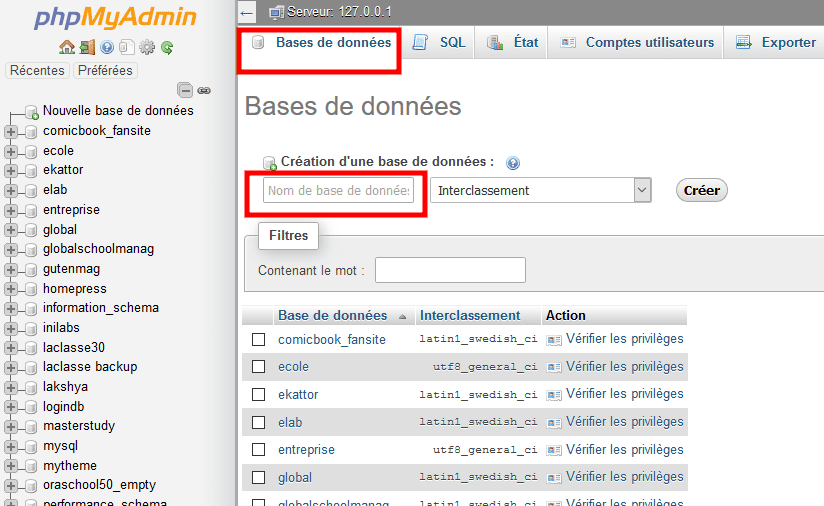Screen dimensions: 824x506
Task: Click the phpMyAdmin logo
Action: (x=115, y=17)
